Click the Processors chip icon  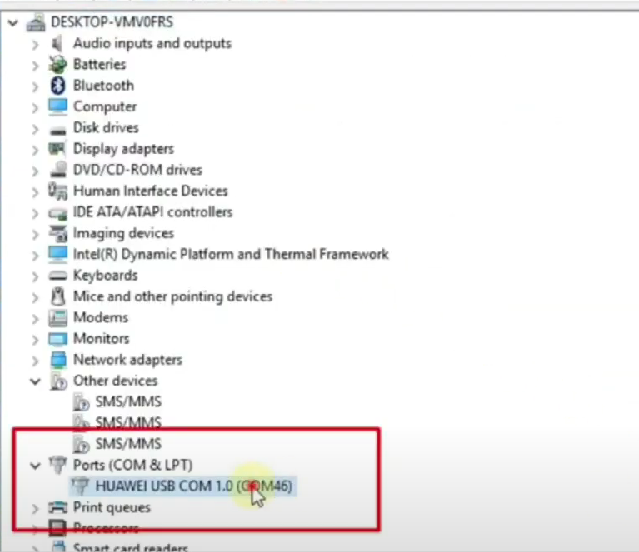coord(57,528)
